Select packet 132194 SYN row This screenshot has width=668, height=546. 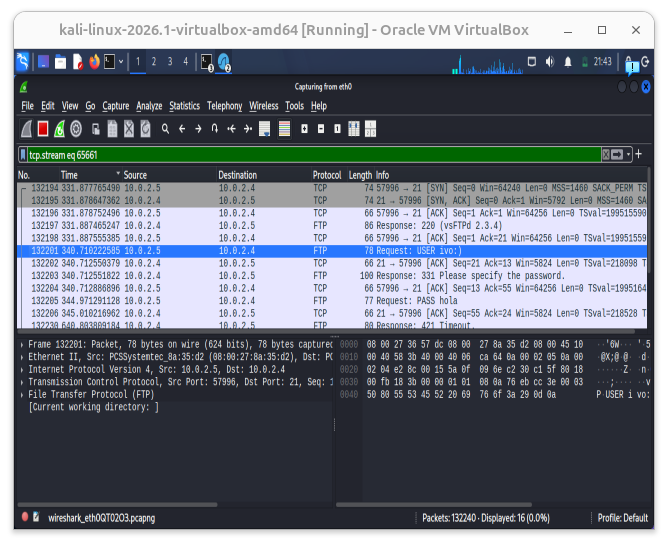coord(332,188)
